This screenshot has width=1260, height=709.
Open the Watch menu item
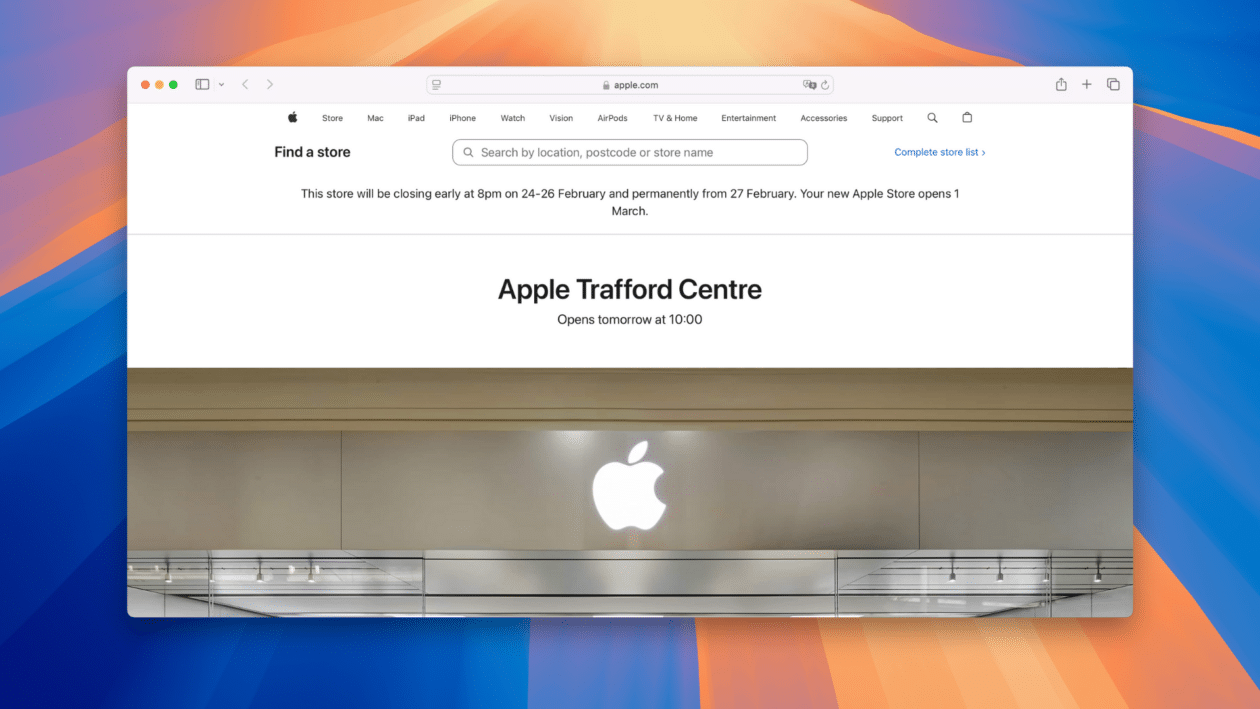click(513, 118)
